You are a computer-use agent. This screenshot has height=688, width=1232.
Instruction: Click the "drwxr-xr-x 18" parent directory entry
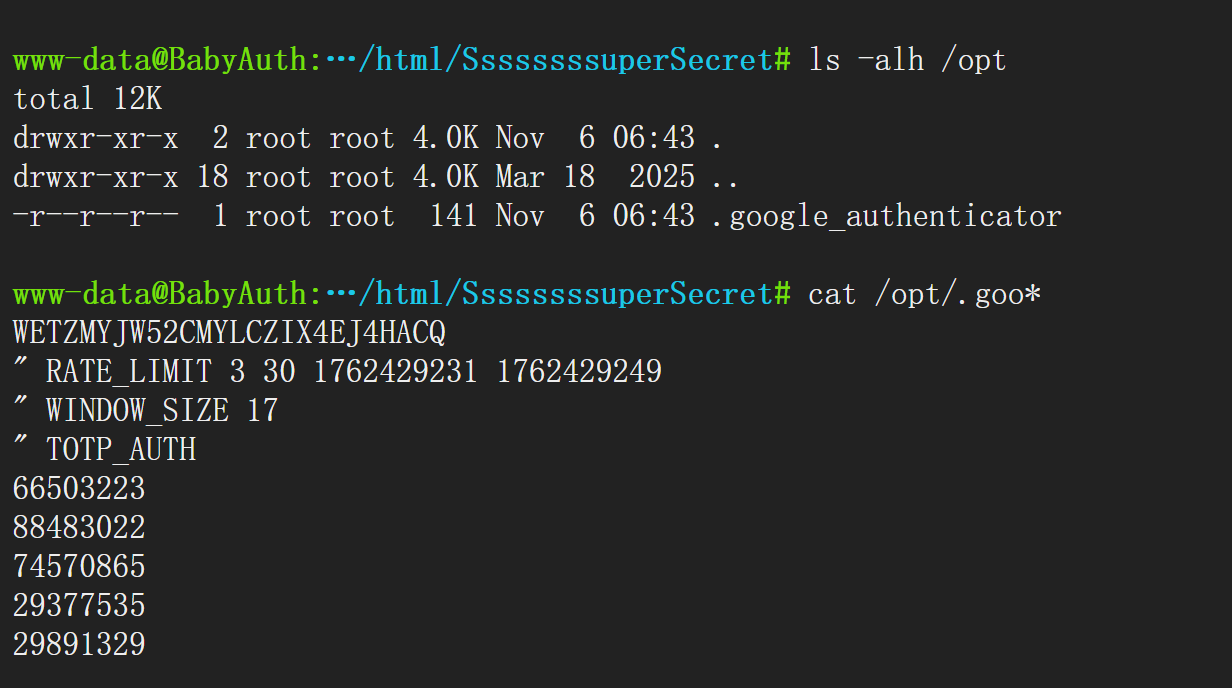pos(120,177)
